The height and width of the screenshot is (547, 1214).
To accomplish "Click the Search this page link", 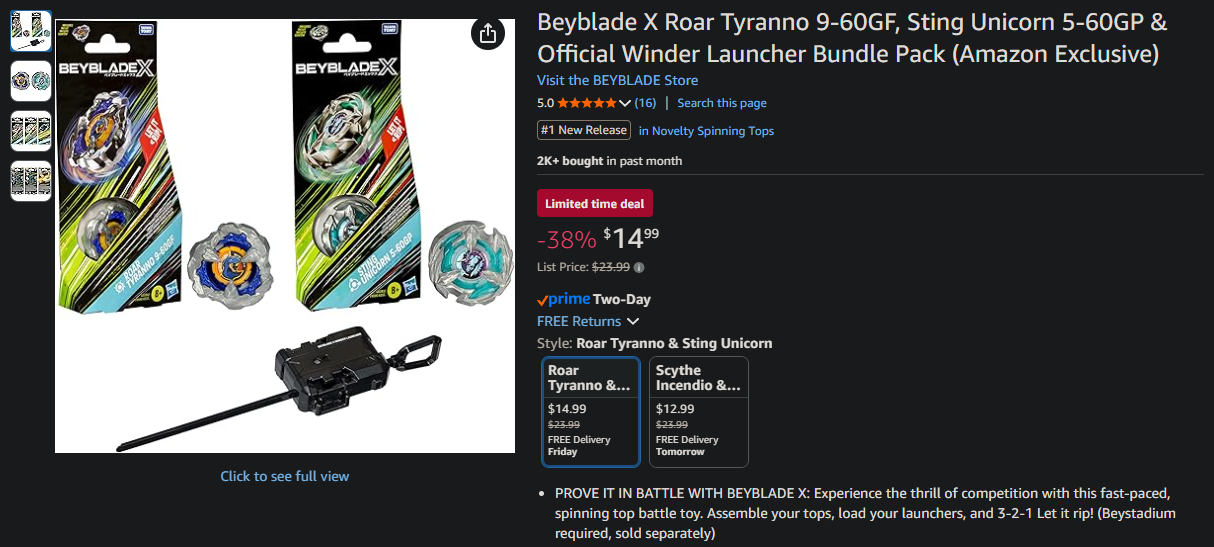I will pyautogui.click(x=721, y=103).
